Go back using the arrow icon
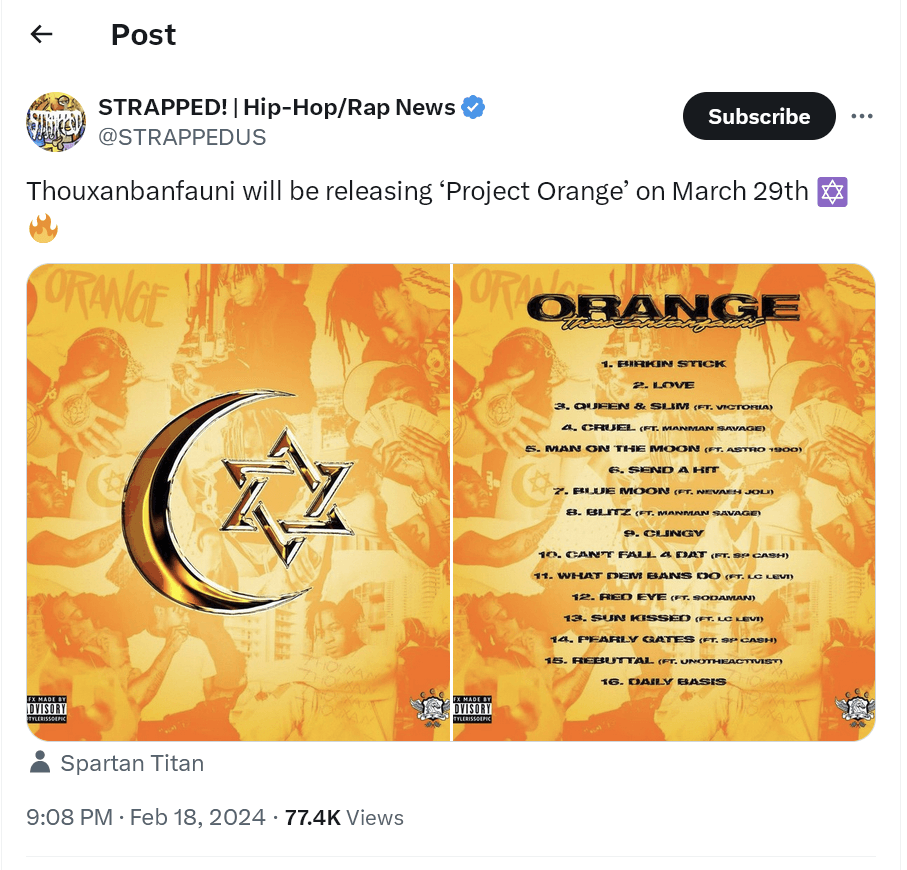This screenshot has height=870, width=907. pos(41,35)
